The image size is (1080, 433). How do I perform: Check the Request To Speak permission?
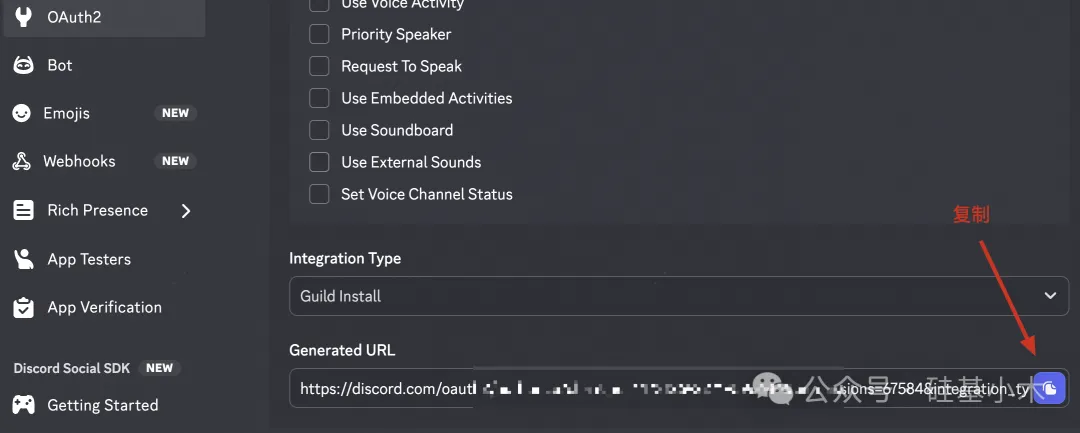point(319,66)
